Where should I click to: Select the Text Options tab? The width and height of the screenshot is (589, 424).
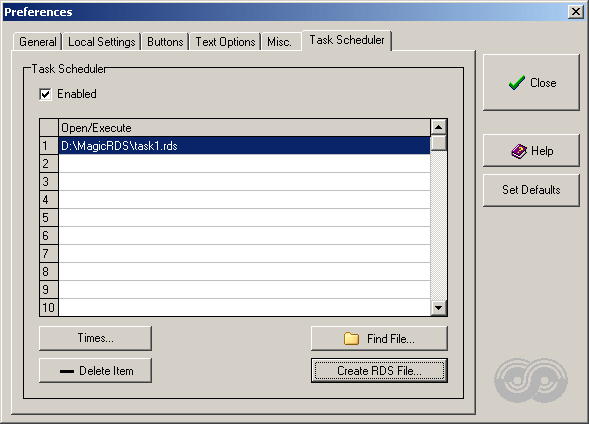(225, 42)
